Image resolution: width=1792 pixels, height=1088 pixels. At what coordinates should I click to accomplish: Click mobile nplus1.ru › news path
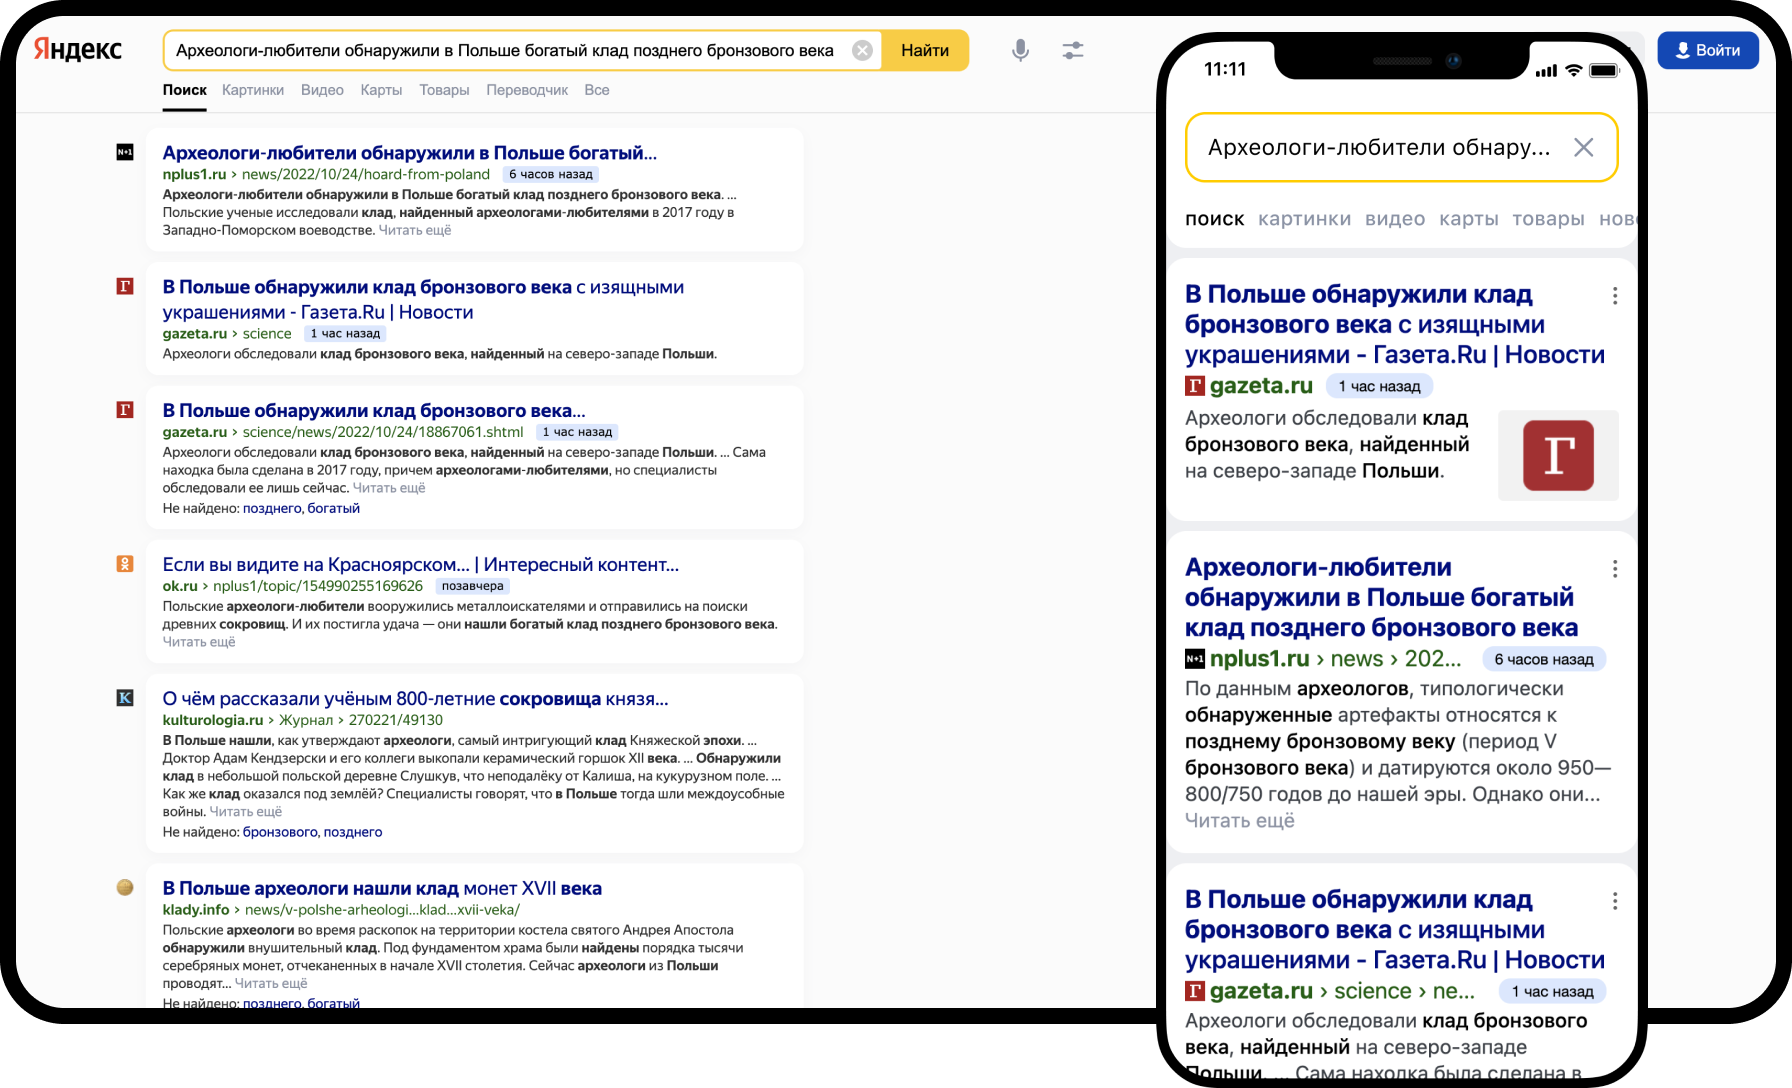coord(1335,659)
